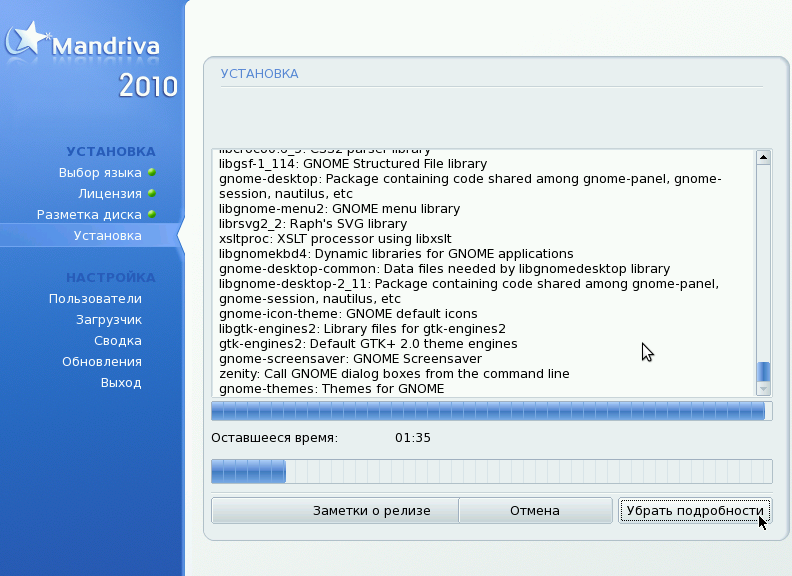Screen dimensions: 792x576
Task: Select Выход step in sidebar
Action: [121, 382]
